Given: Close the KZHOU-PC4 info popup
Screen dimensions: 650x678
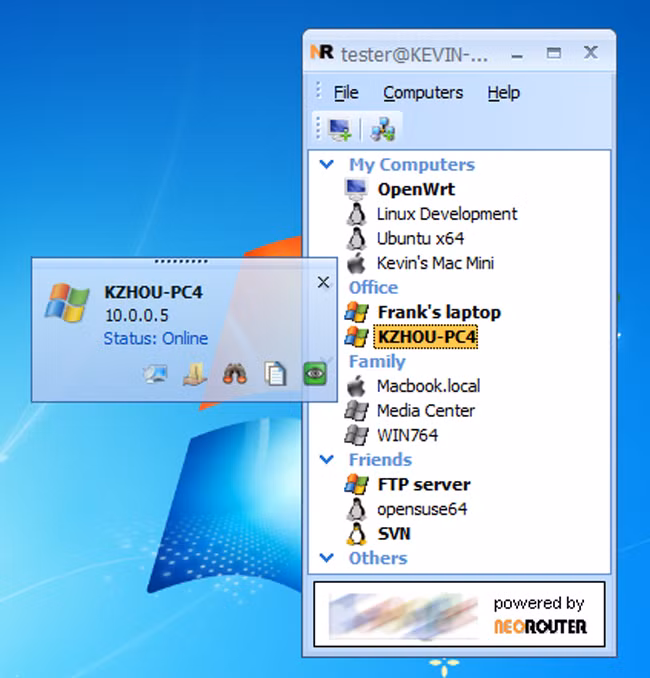Looking at the screenshot, I should [x=323, y=283].
